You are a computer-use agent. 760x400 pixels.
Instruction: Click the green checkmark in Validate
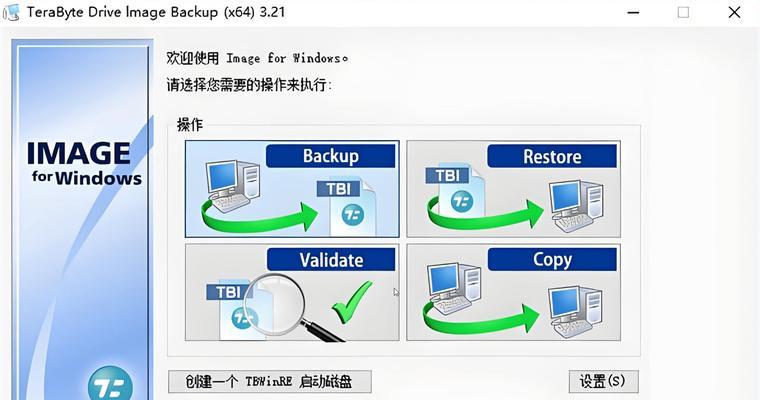click(x=352, y=303)
